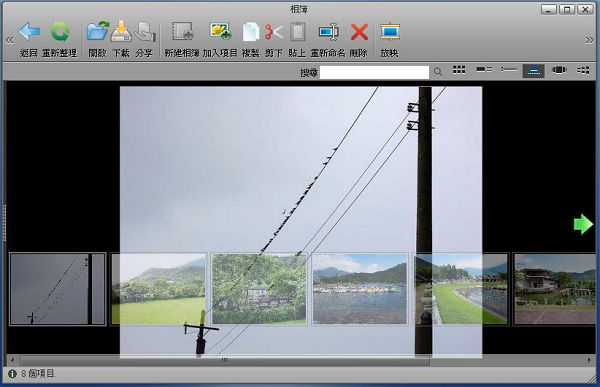Select the riverside lawn path thumbnail
600x387 pixels.
point(461,289)
